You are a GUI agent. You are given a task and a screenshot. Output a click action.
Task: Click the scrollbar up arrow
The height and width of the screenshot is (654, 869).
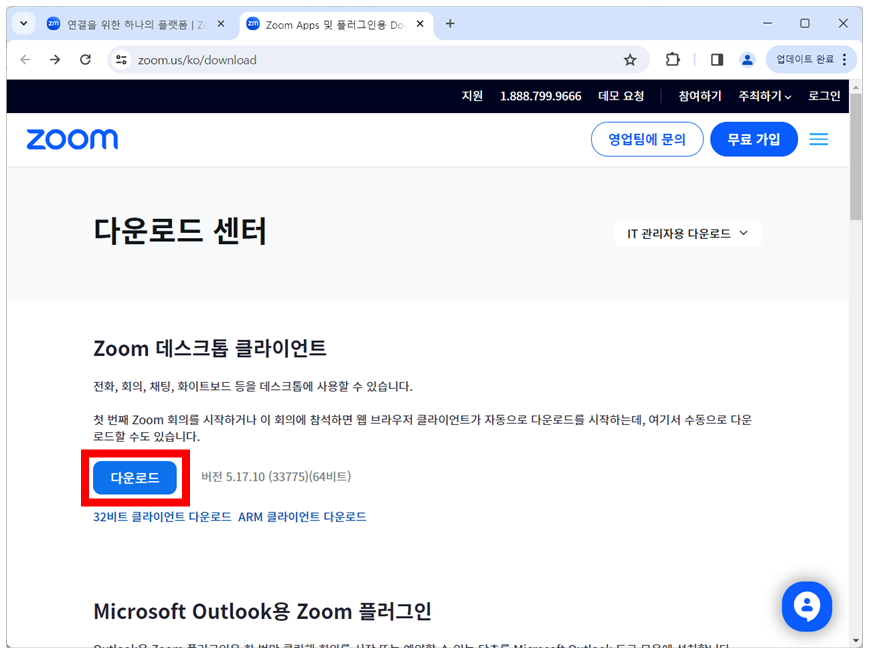pyautogui.click(x=856, y=87)
